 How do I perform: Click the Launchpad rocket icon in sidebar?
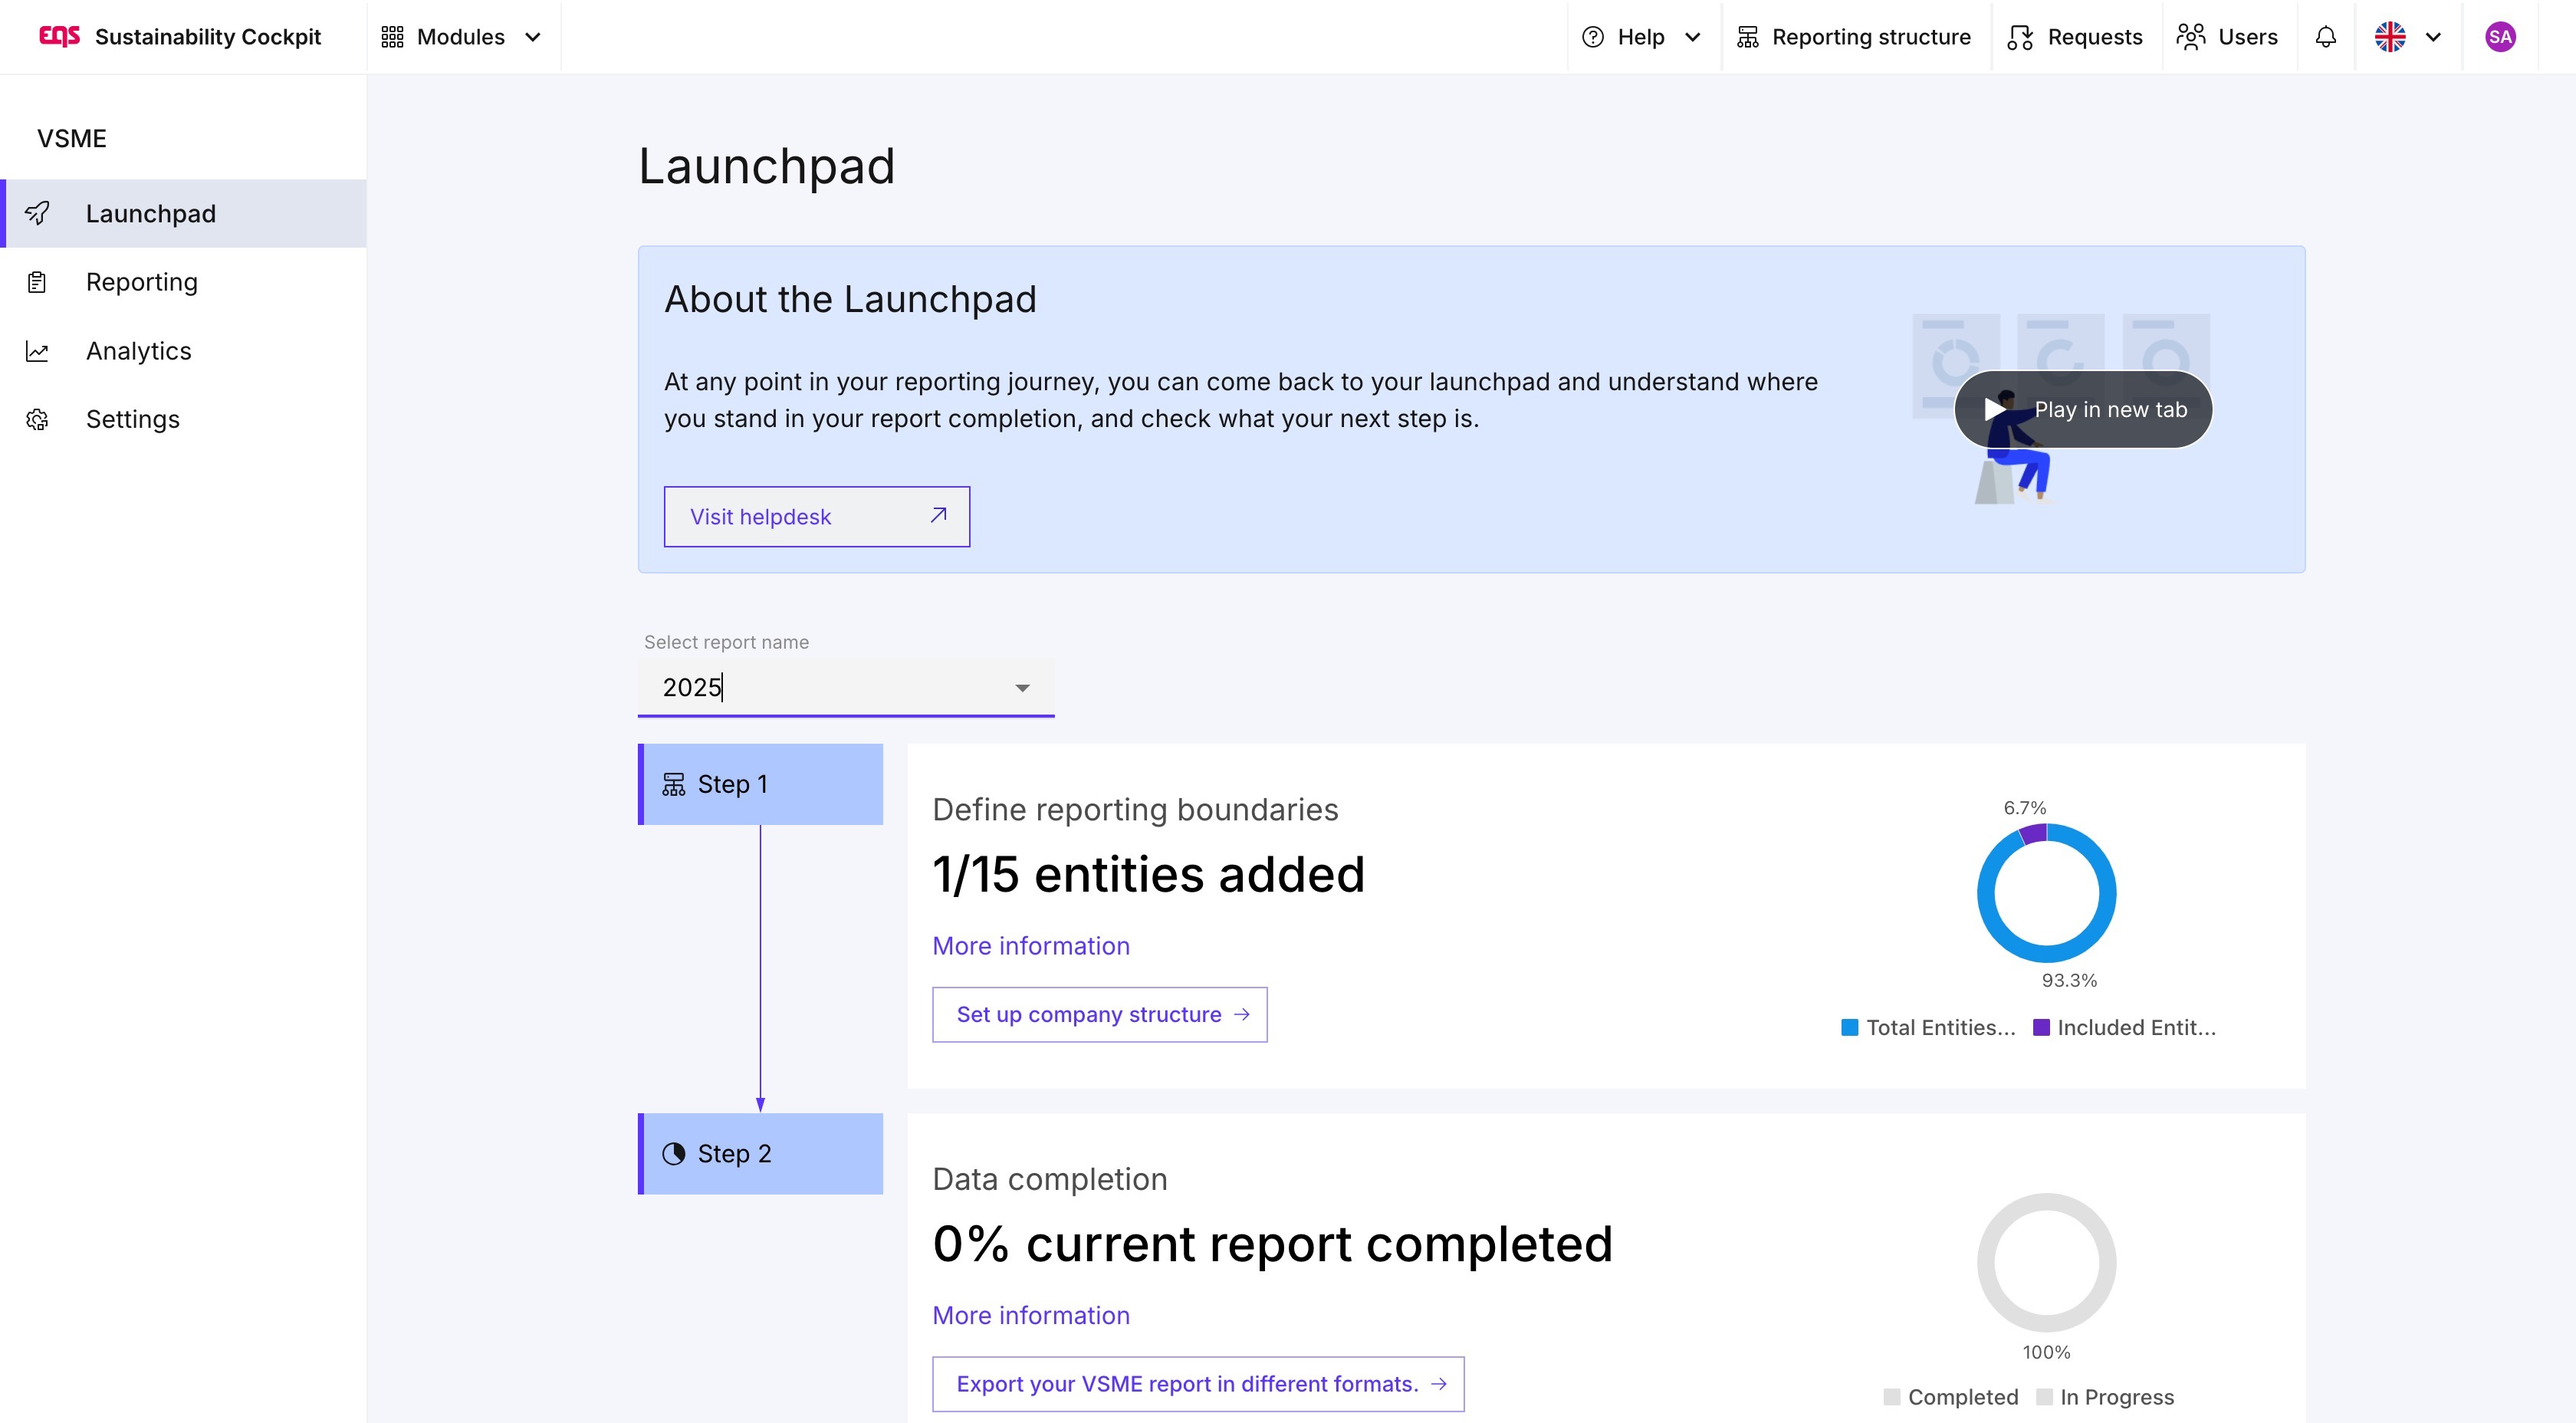tap(37, 213)
